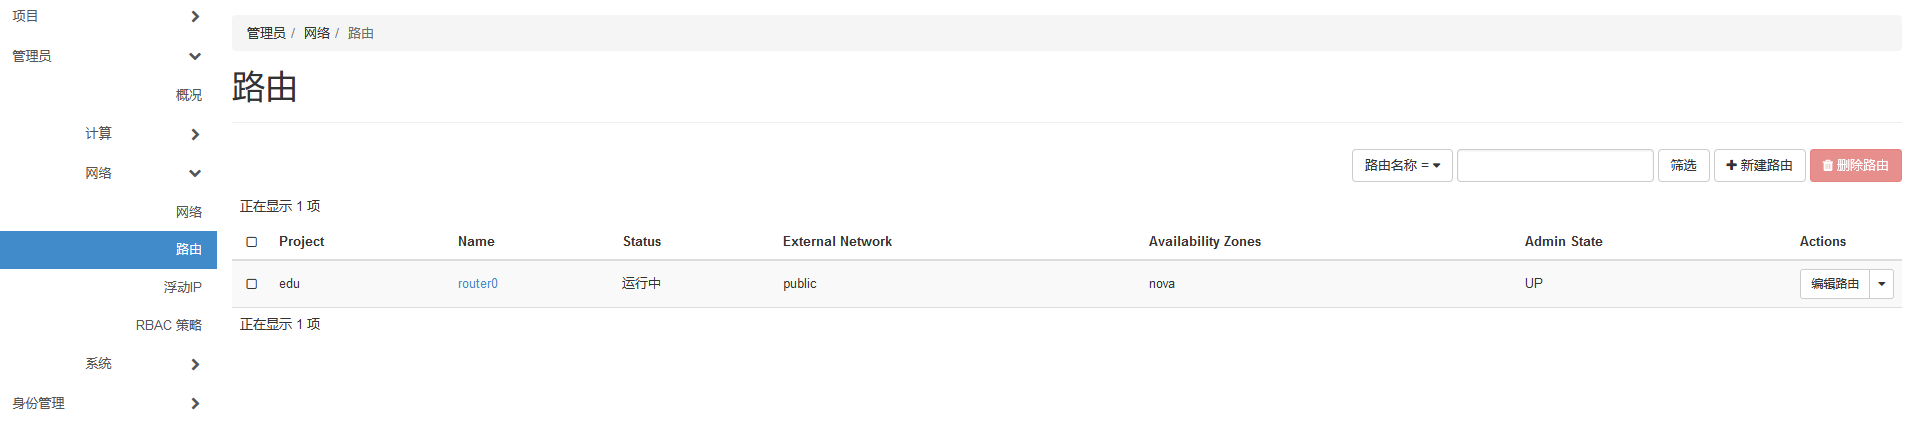This screenshot has height=438, width=1915.
Task: Expand the 计算 submenu chevron
Action: 195,134
